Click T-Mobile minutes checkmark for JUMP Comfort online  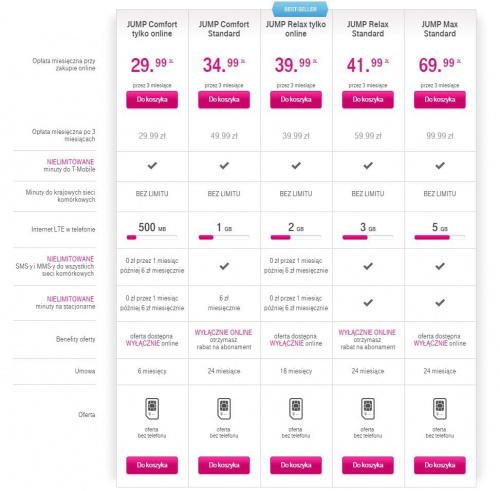[x=152, y=165]
